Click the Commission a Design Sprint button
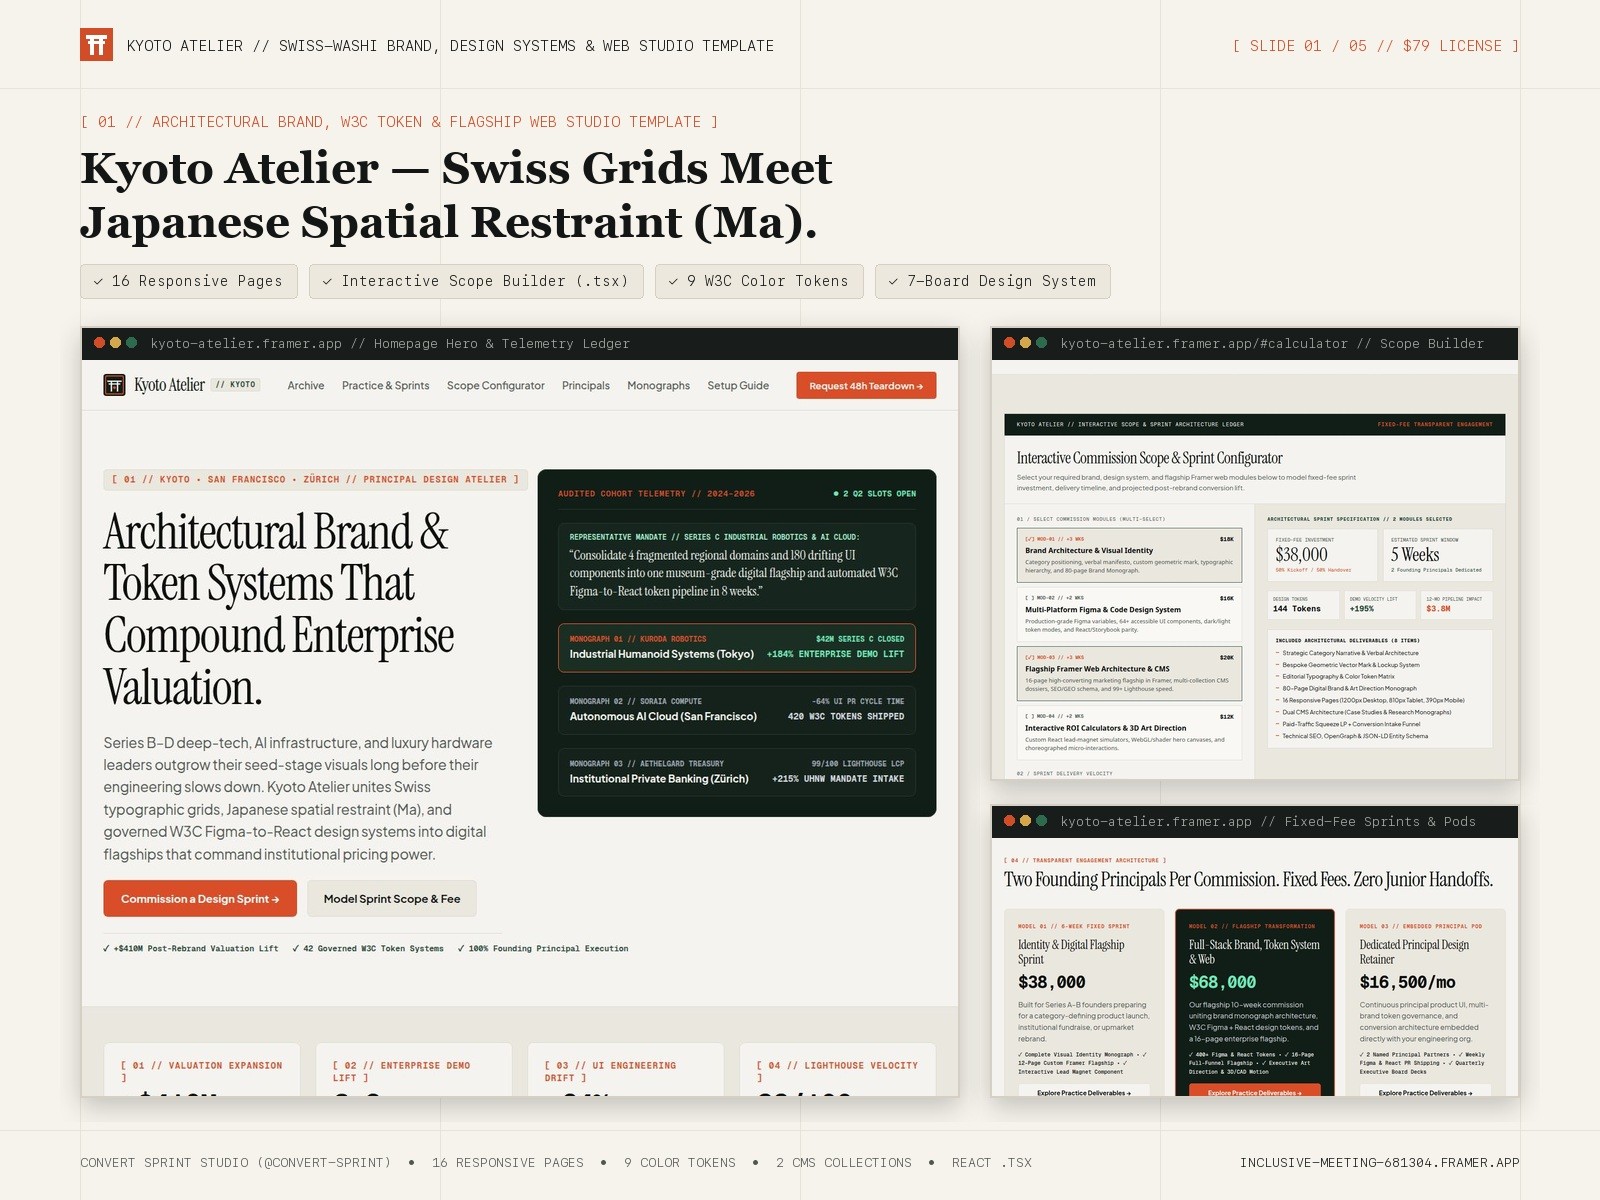1600x1200 pixels. pos(200,899)
